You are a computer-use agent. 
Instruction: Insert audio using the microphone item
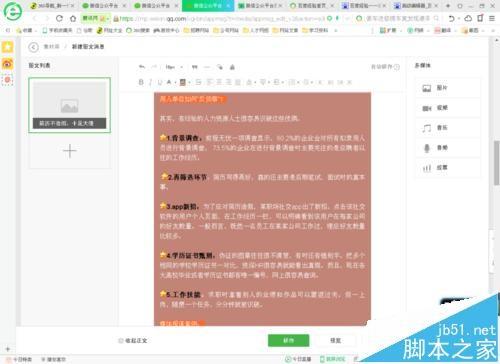click(x=447, y=148)
